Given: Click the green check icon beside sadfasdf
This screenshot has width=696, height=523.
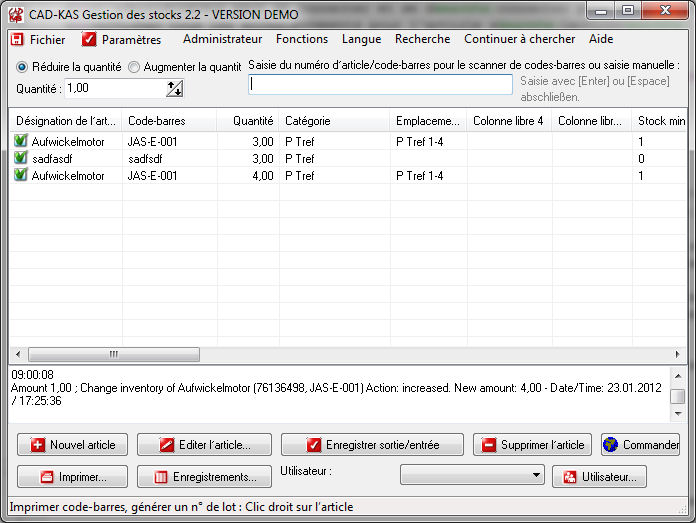Looking at the screenshot, I should [21, 158].
